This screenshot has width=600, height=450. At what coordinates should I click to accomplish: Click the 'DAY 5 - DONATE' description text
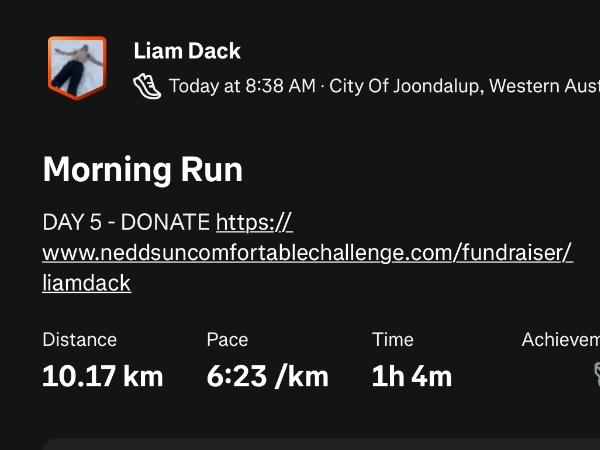click(x=126, y=222)
